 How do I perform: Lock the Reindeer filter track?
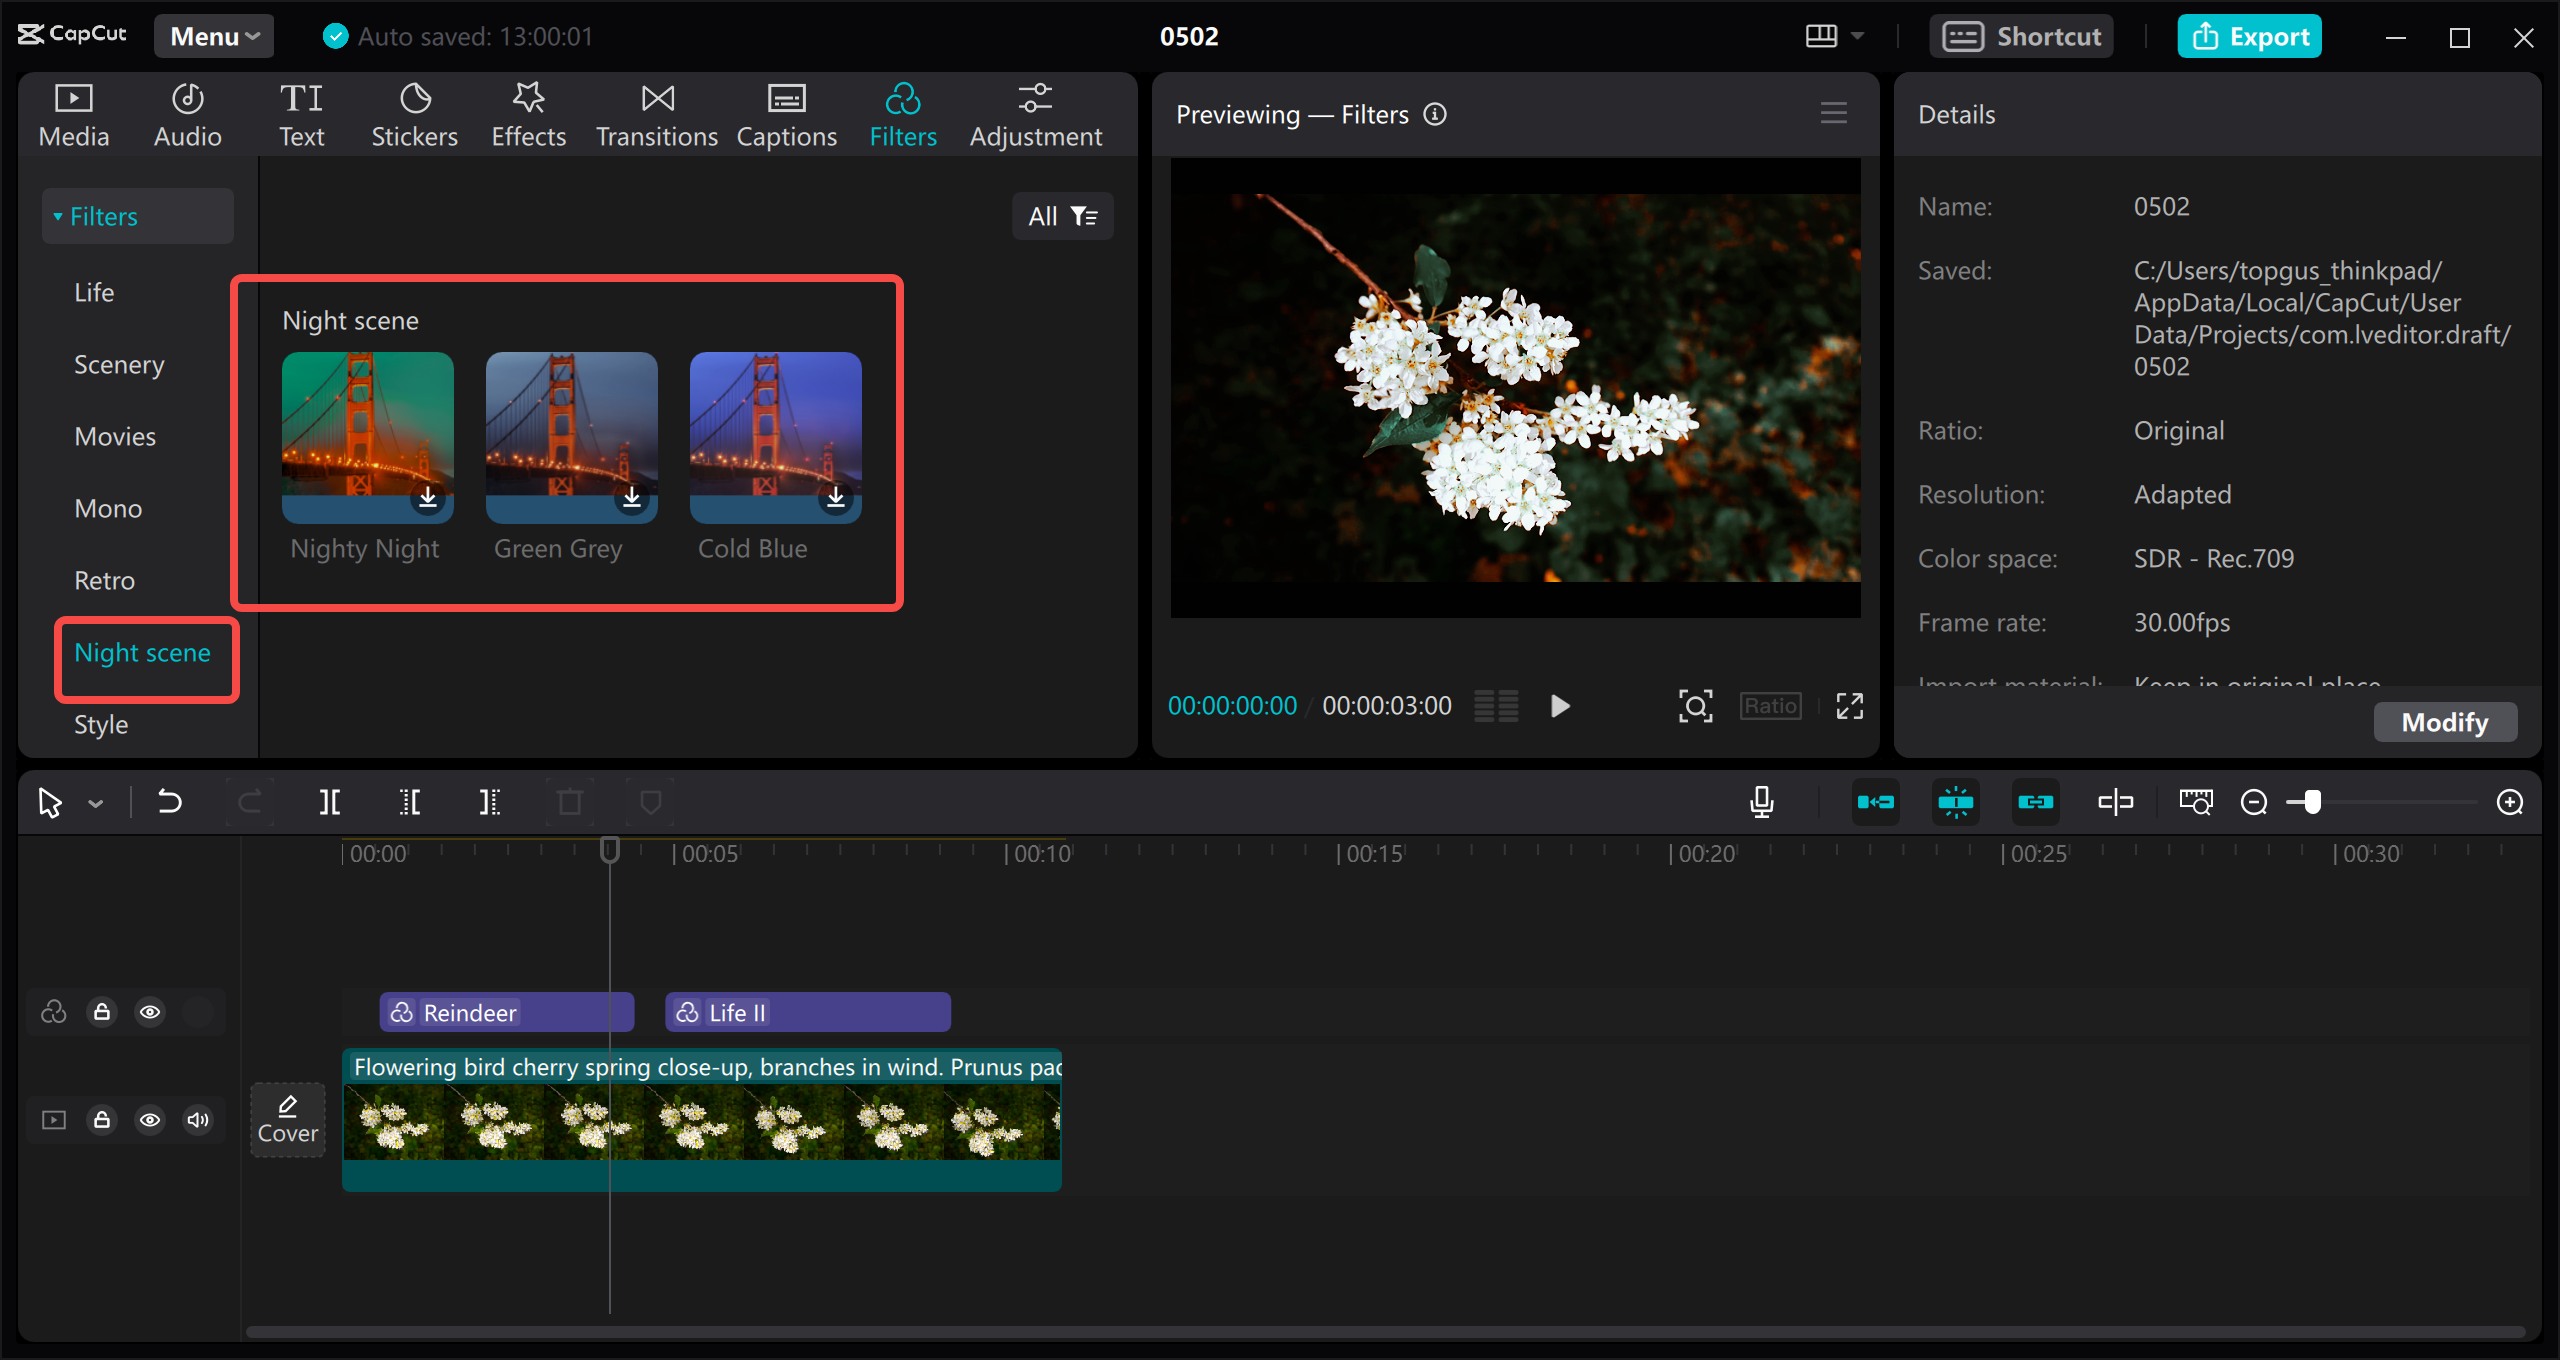[x=101, y=1011]
